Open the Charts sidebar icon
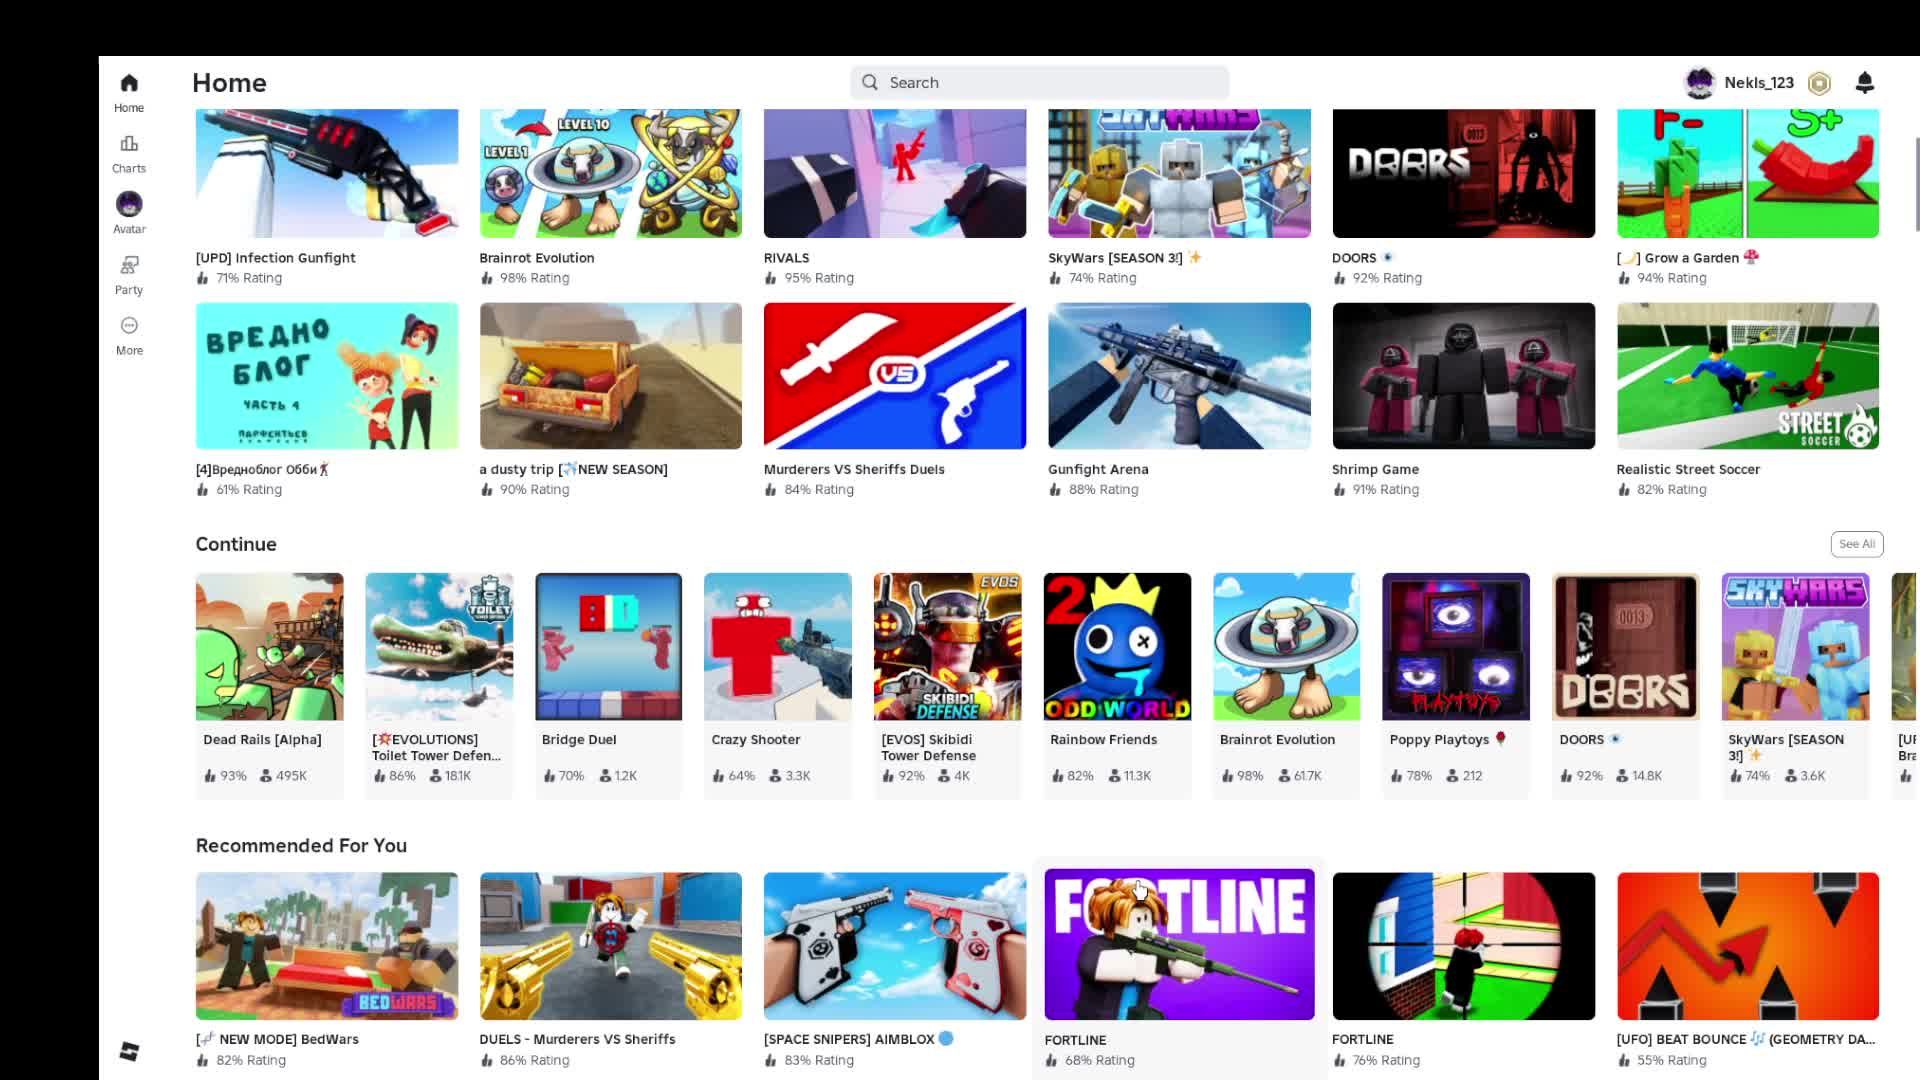1920x1080 pixels. click(x=129, y=145)
